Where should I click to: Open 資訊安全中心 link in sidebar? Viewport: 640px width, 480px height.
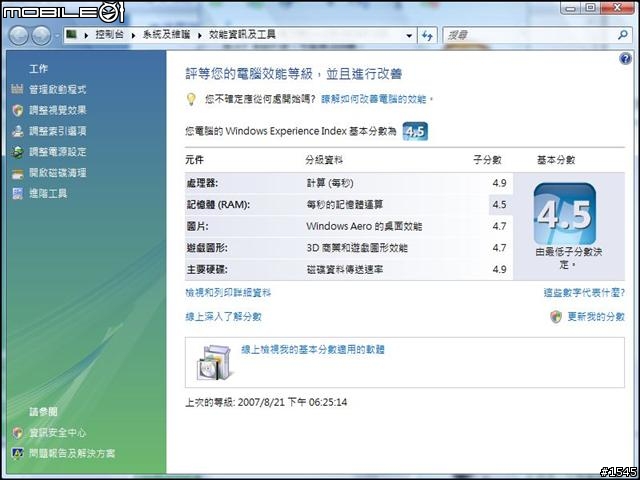coord(58,433)
